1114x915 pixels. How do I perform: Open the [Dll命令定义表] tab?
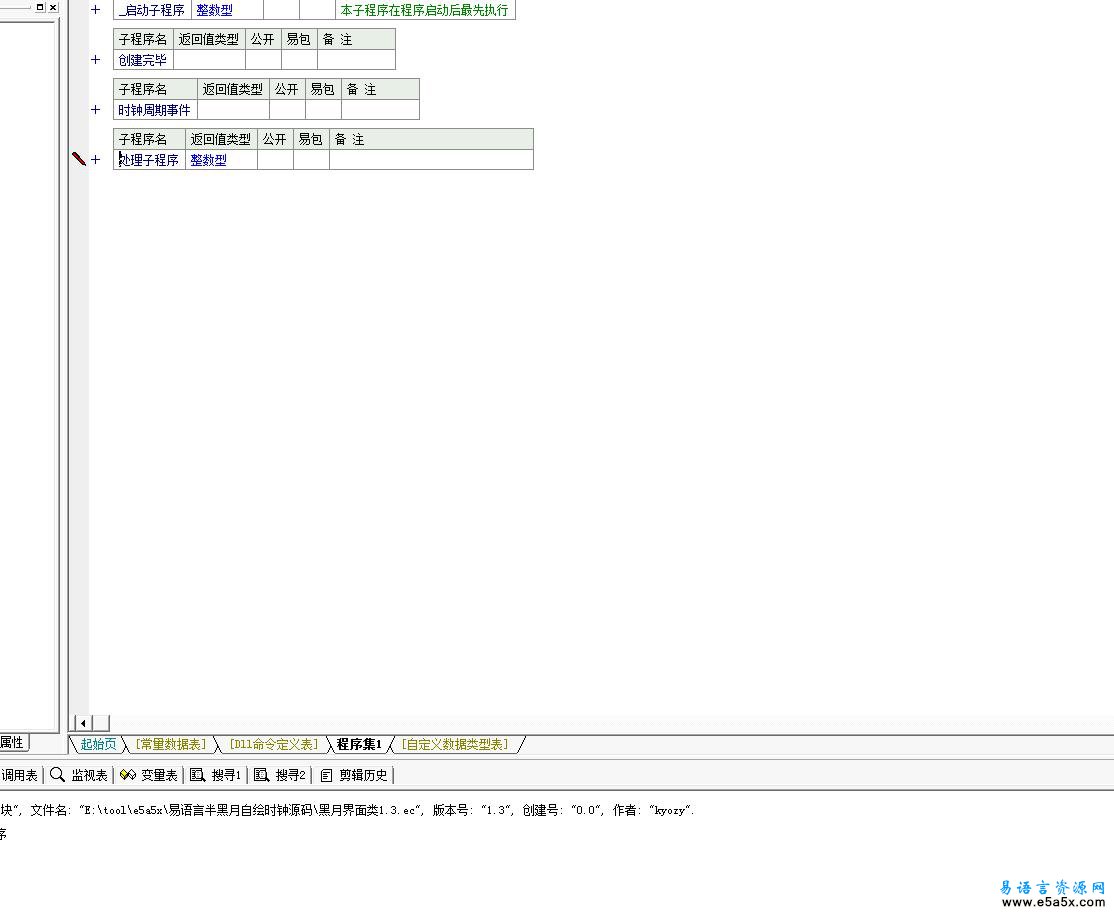(273, 744)
